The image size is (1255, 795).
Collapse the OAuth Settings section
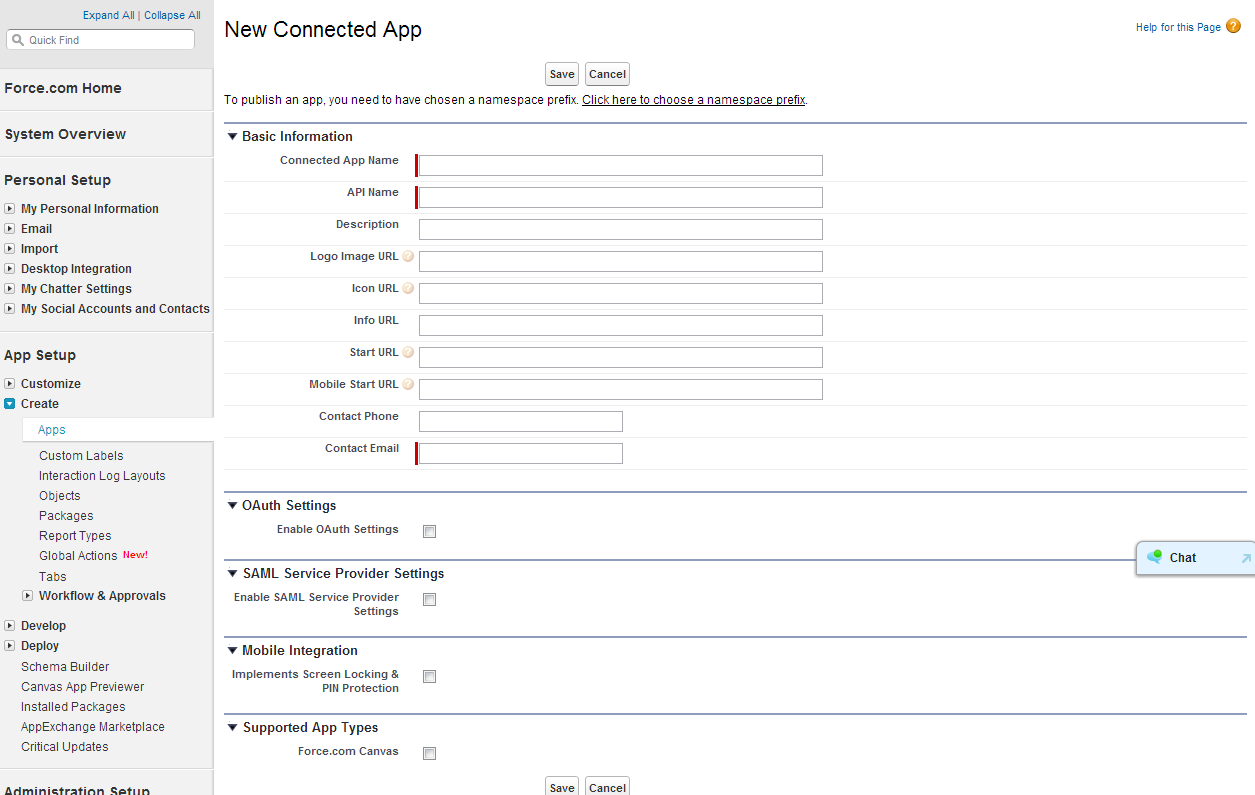tap(232, 506)
